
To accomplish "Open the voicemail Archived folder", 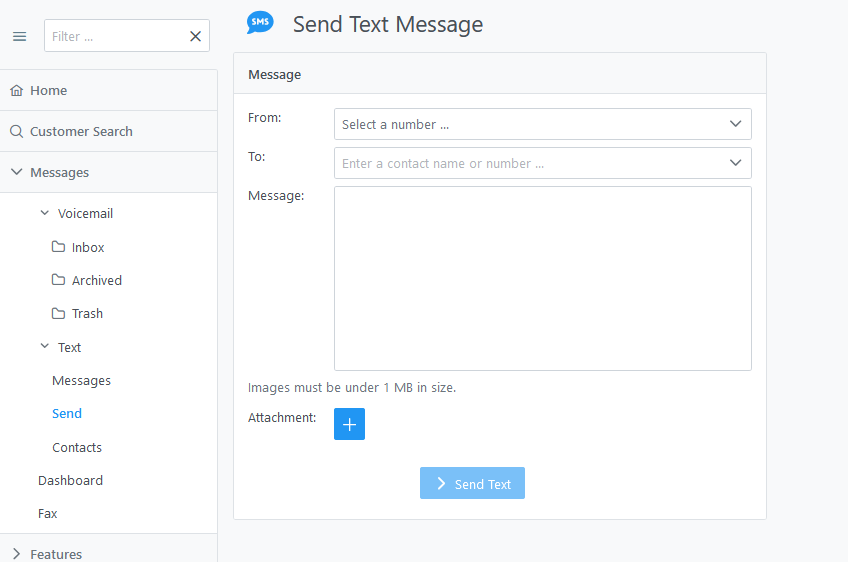I will (x=87, y=280).
